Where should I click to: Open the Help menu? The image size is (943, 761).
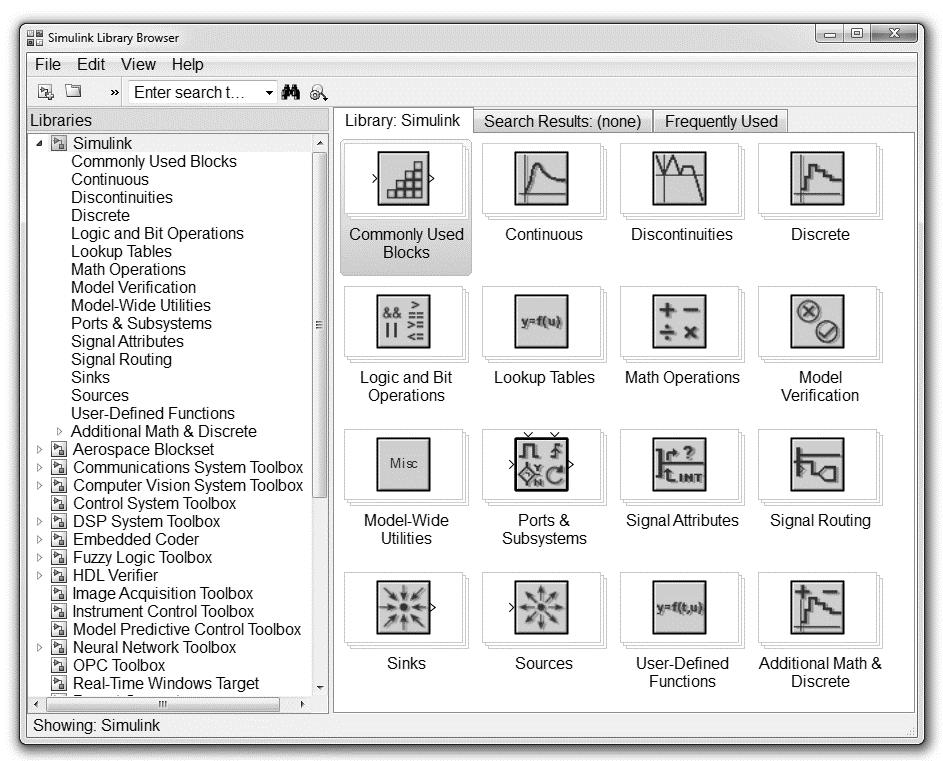(188, 64)
